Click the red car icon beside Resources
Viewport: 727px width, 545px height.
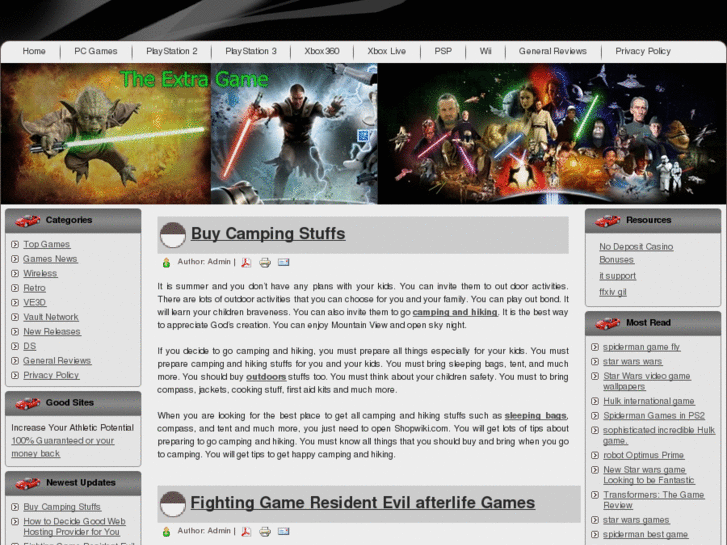pos(607,221)
